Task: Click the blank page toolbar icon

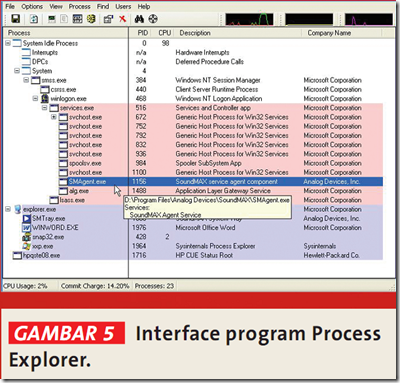Action: point(64,19)
